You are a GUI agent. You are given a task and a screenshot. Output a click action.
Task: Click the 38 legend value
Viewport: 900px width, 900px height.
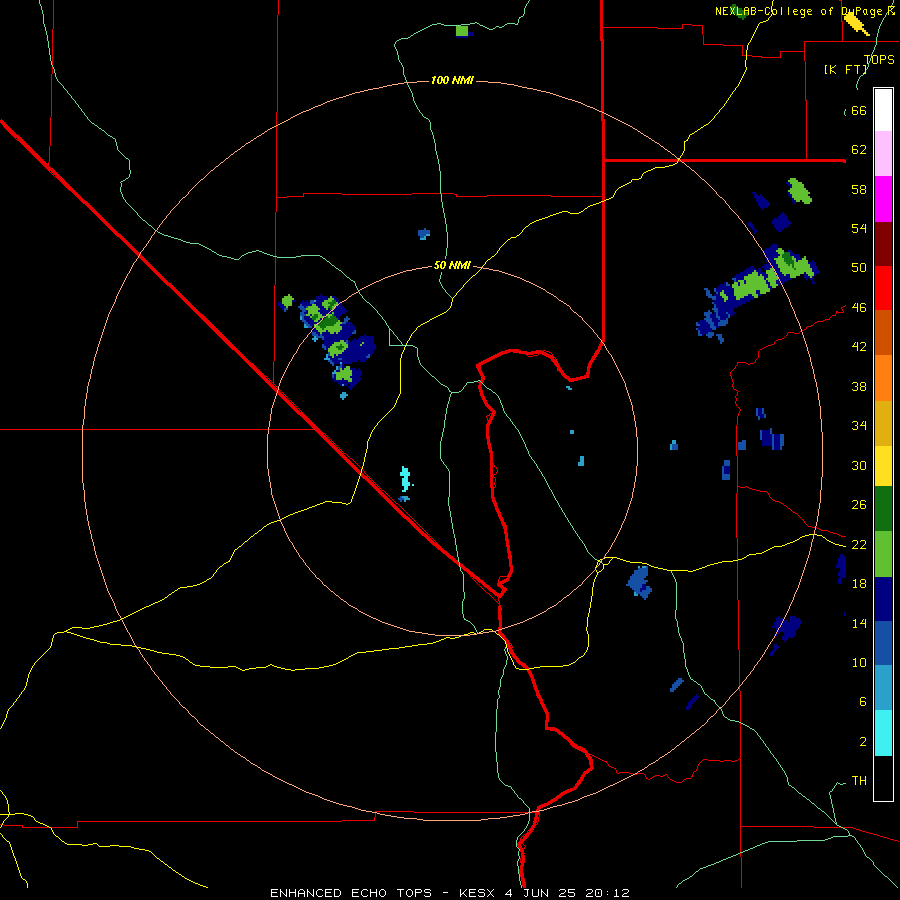tap(859, 386)
